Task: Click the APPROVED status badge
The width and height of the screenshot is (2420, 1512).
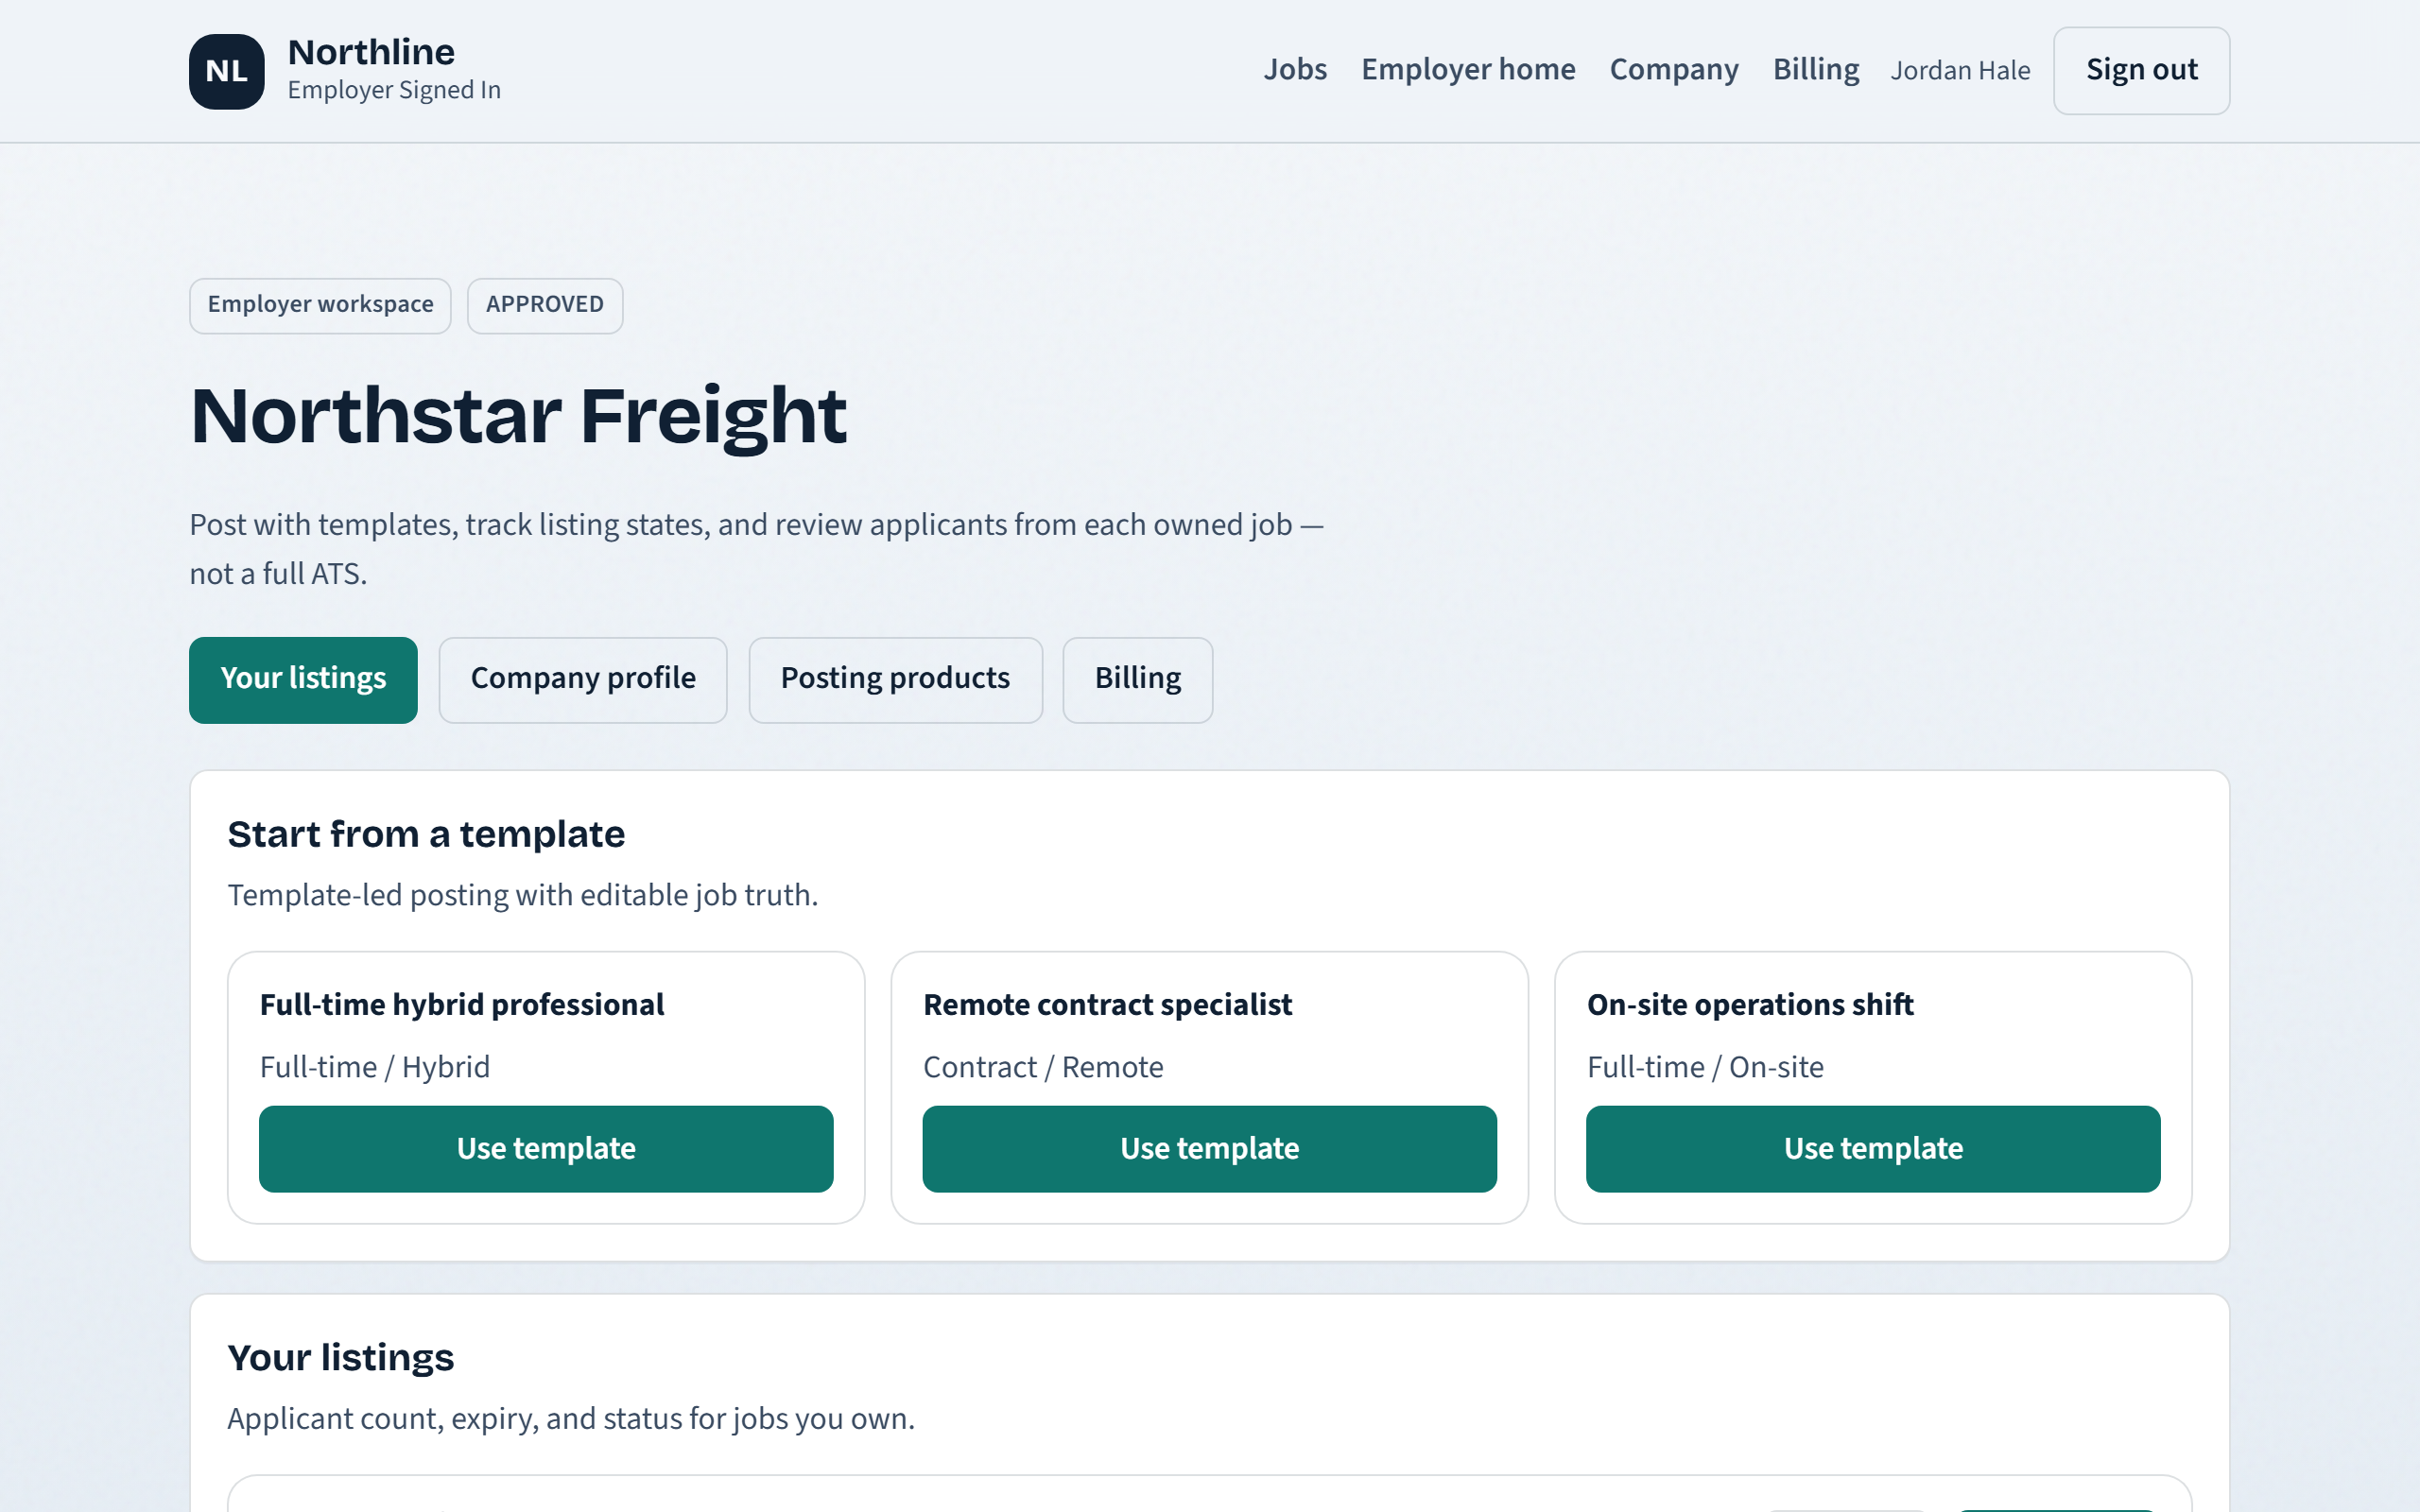Action: tap(545, 305)
